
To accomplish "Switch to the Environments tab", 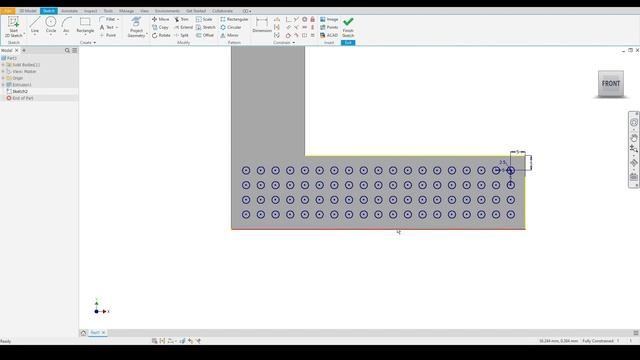I will click(x=167, y=11).
